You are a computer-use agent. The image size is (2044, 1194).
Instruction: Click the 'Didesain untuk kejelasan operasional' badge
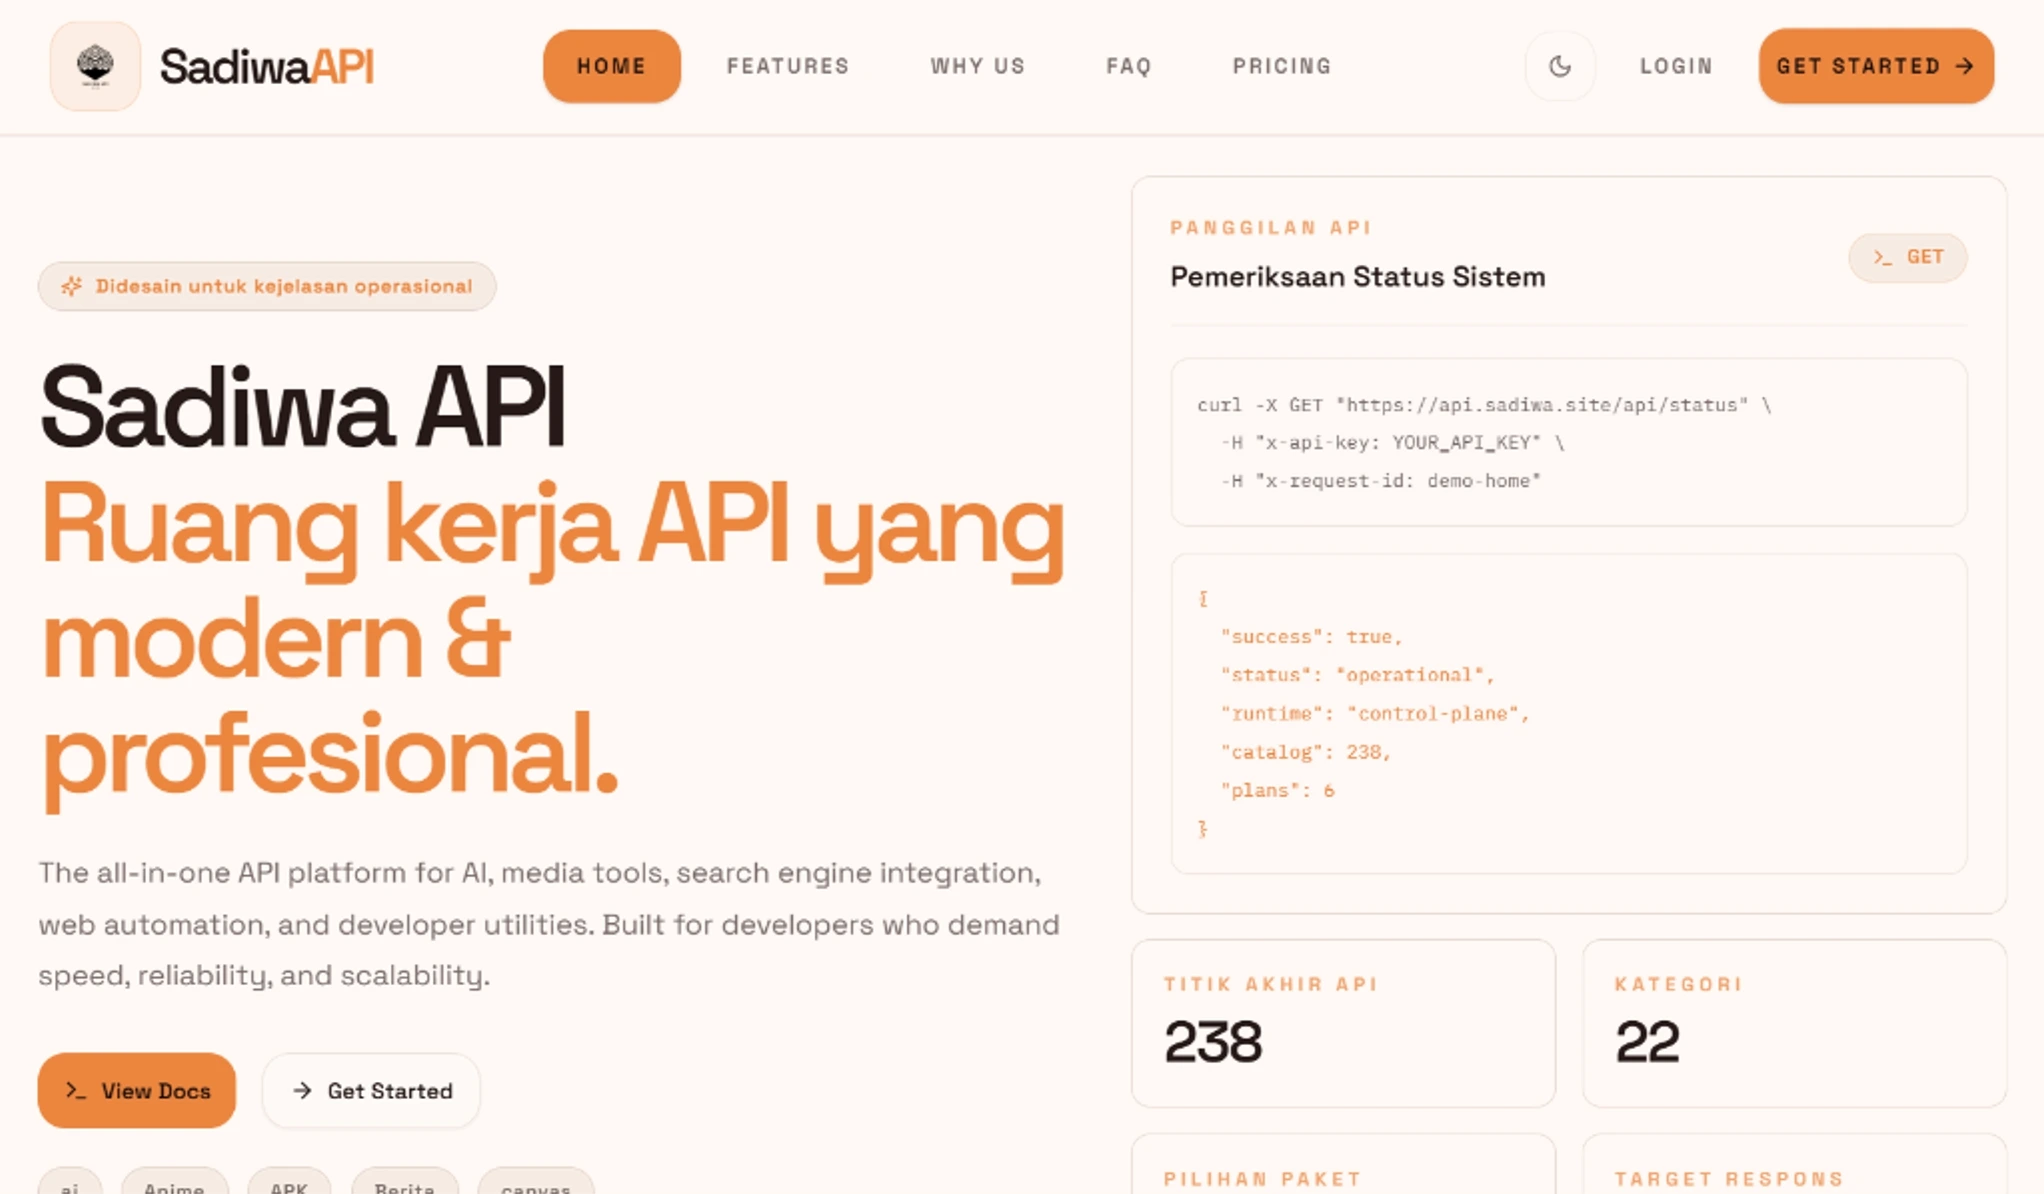click(x=267, y=286)
